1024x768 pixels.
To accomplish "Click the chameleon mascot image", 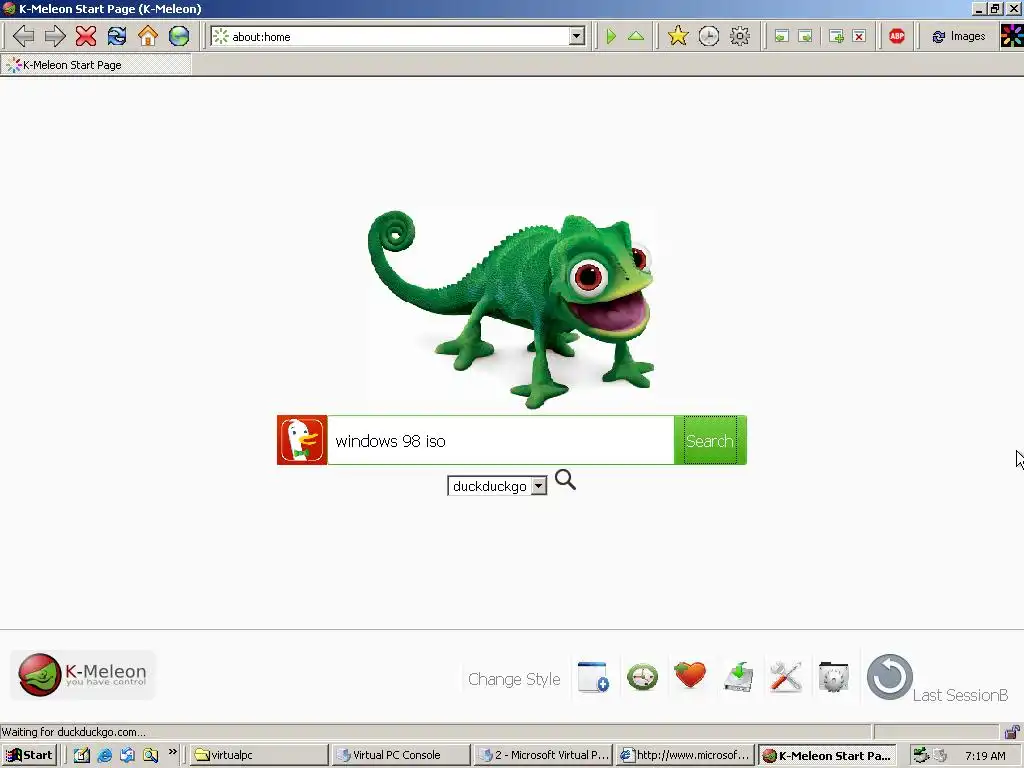I will pos(512,309).
